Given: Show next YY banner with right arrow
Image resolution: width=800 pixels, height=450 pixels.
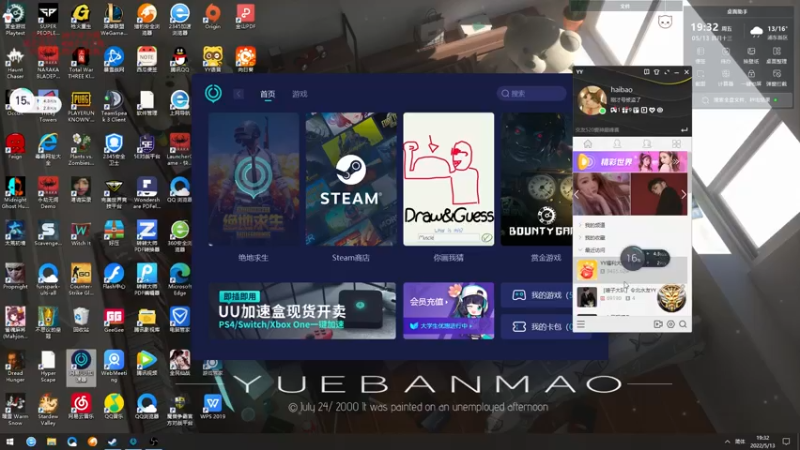Looking at the screenshot, I should click(684, 194).
